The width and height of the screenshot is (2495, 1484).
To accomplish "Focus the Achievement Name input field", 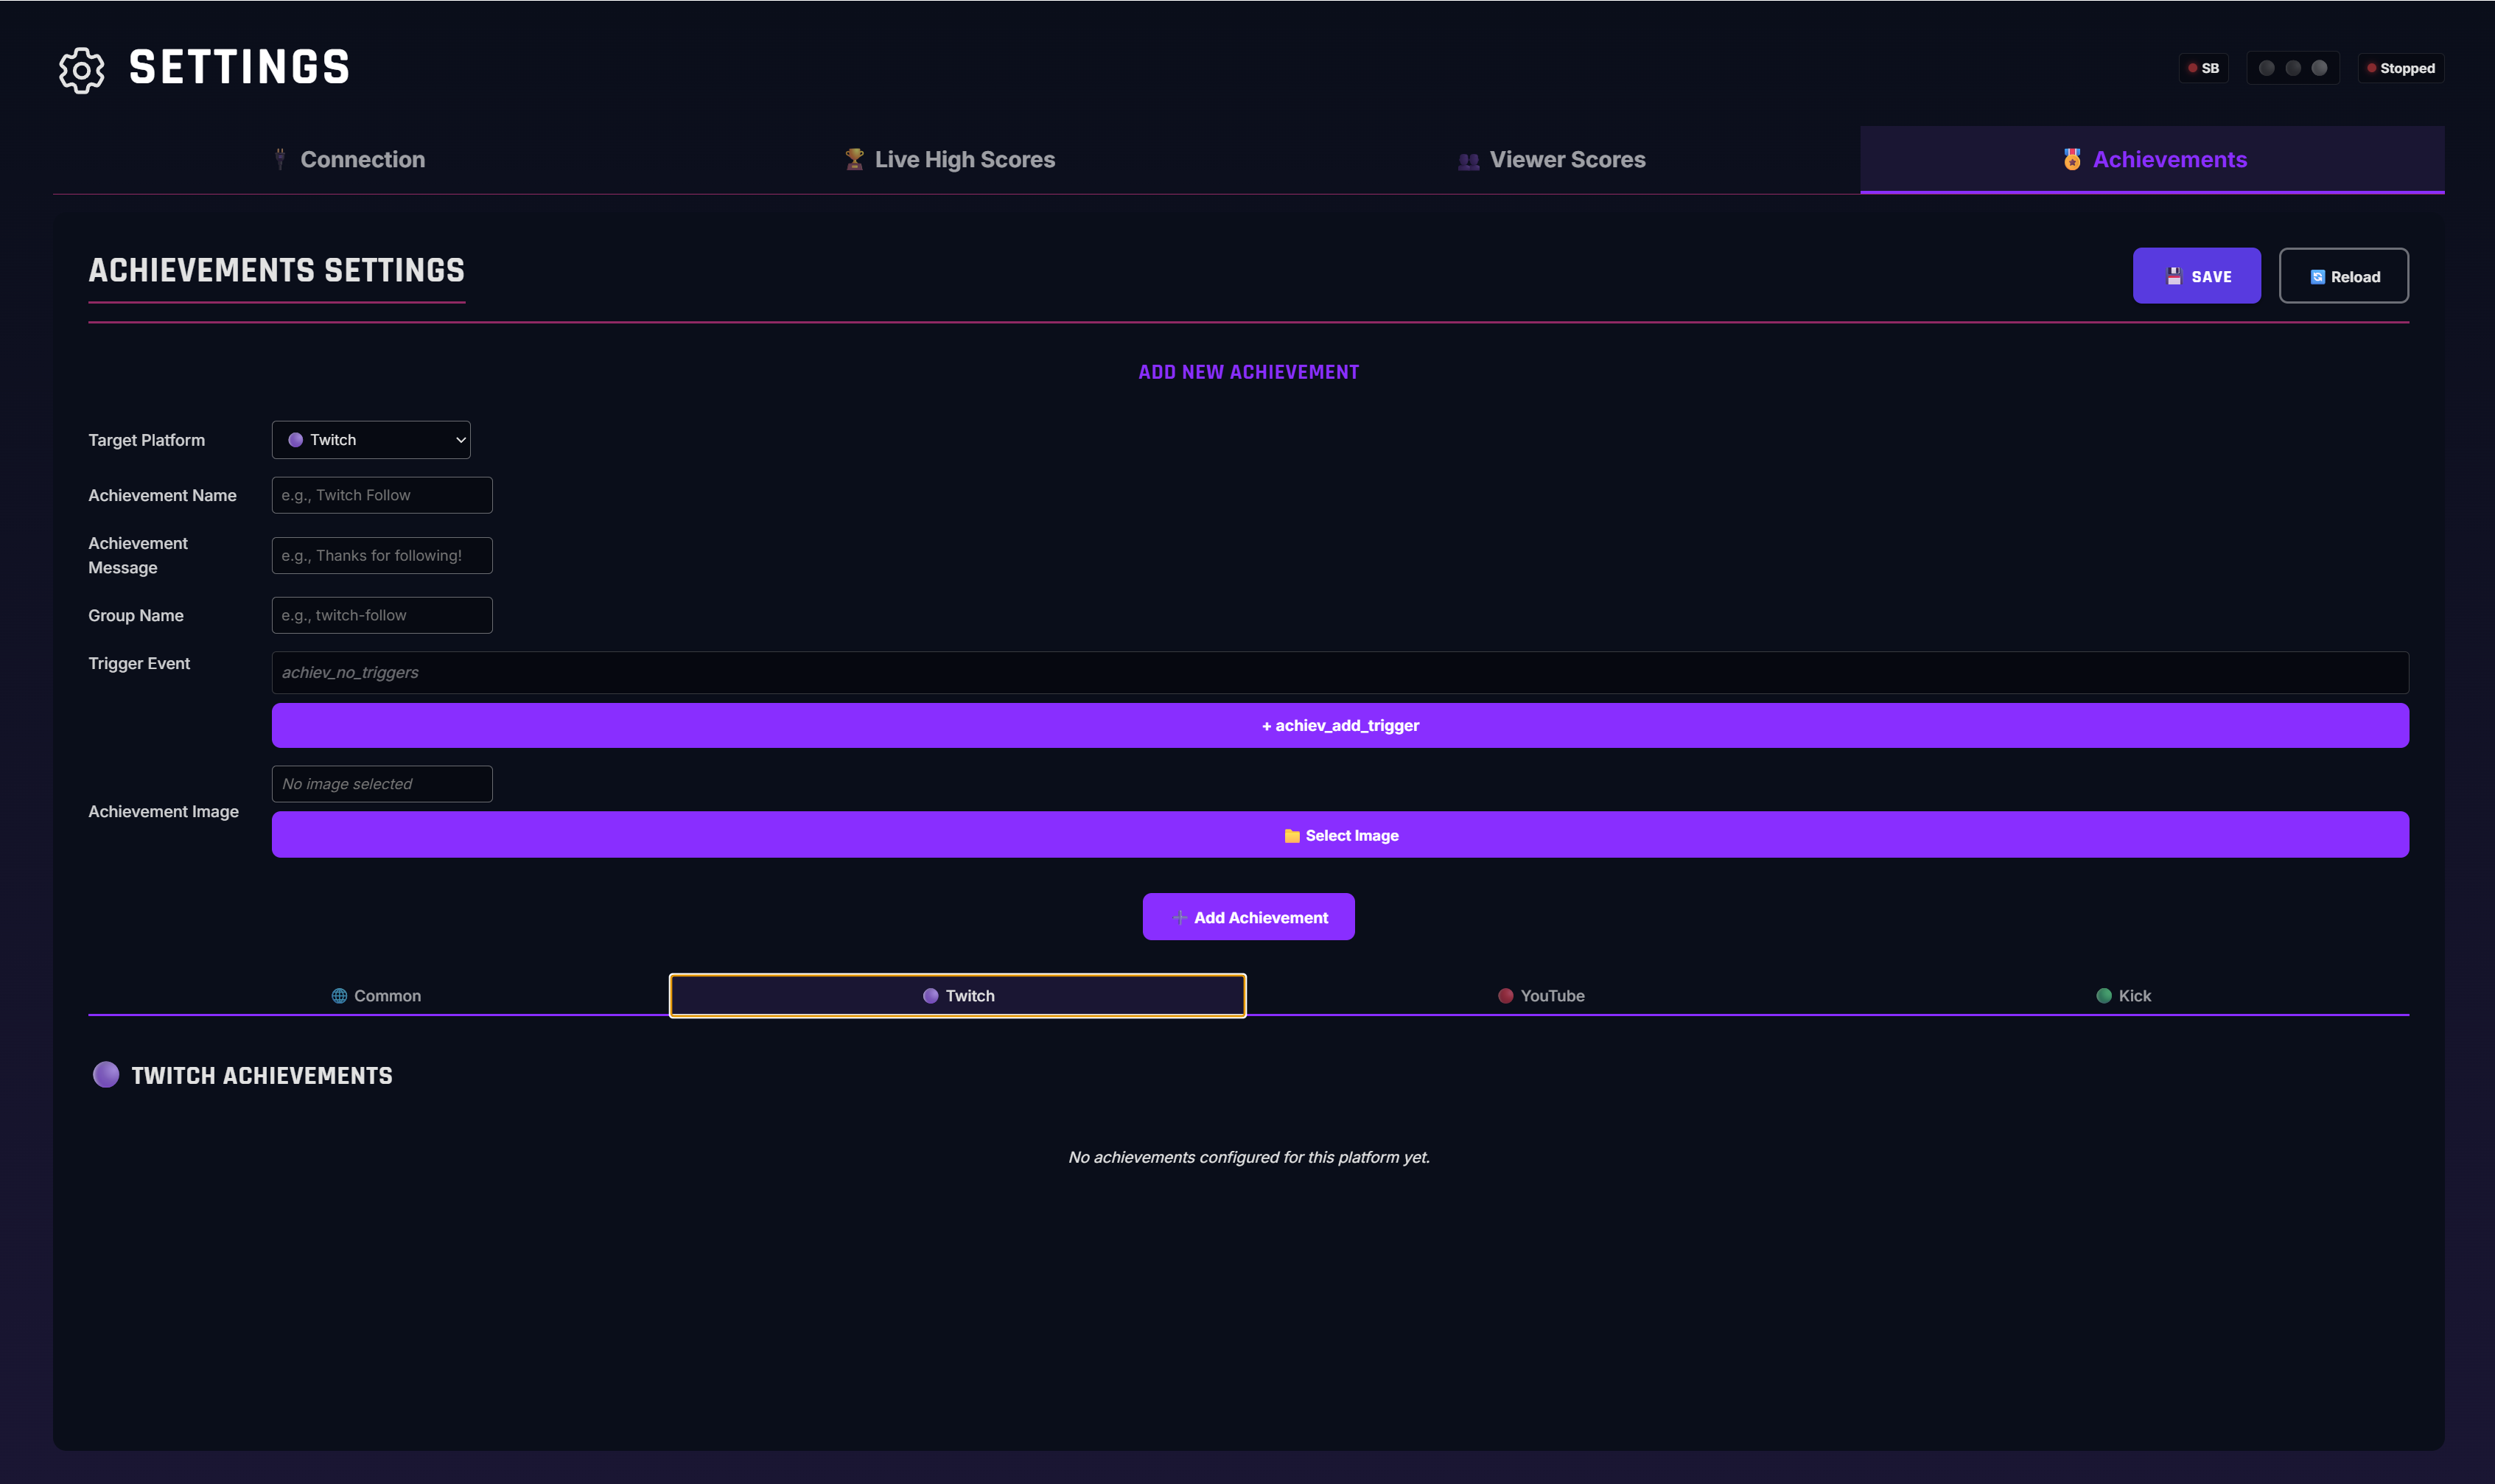I will pos(382,495).
